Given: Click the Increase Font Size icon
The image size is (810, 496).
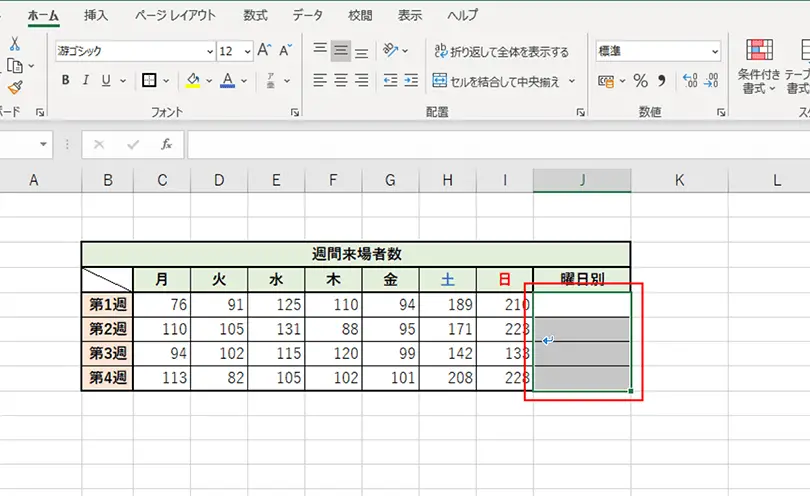Looking at the screenshot, I should point(264,50).
